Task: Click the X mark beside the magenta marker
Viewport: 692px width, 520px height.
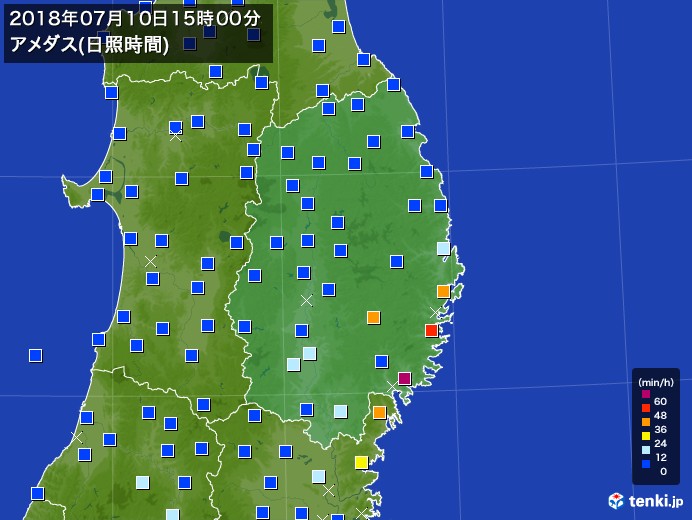Action: click(x=392, y=387)
